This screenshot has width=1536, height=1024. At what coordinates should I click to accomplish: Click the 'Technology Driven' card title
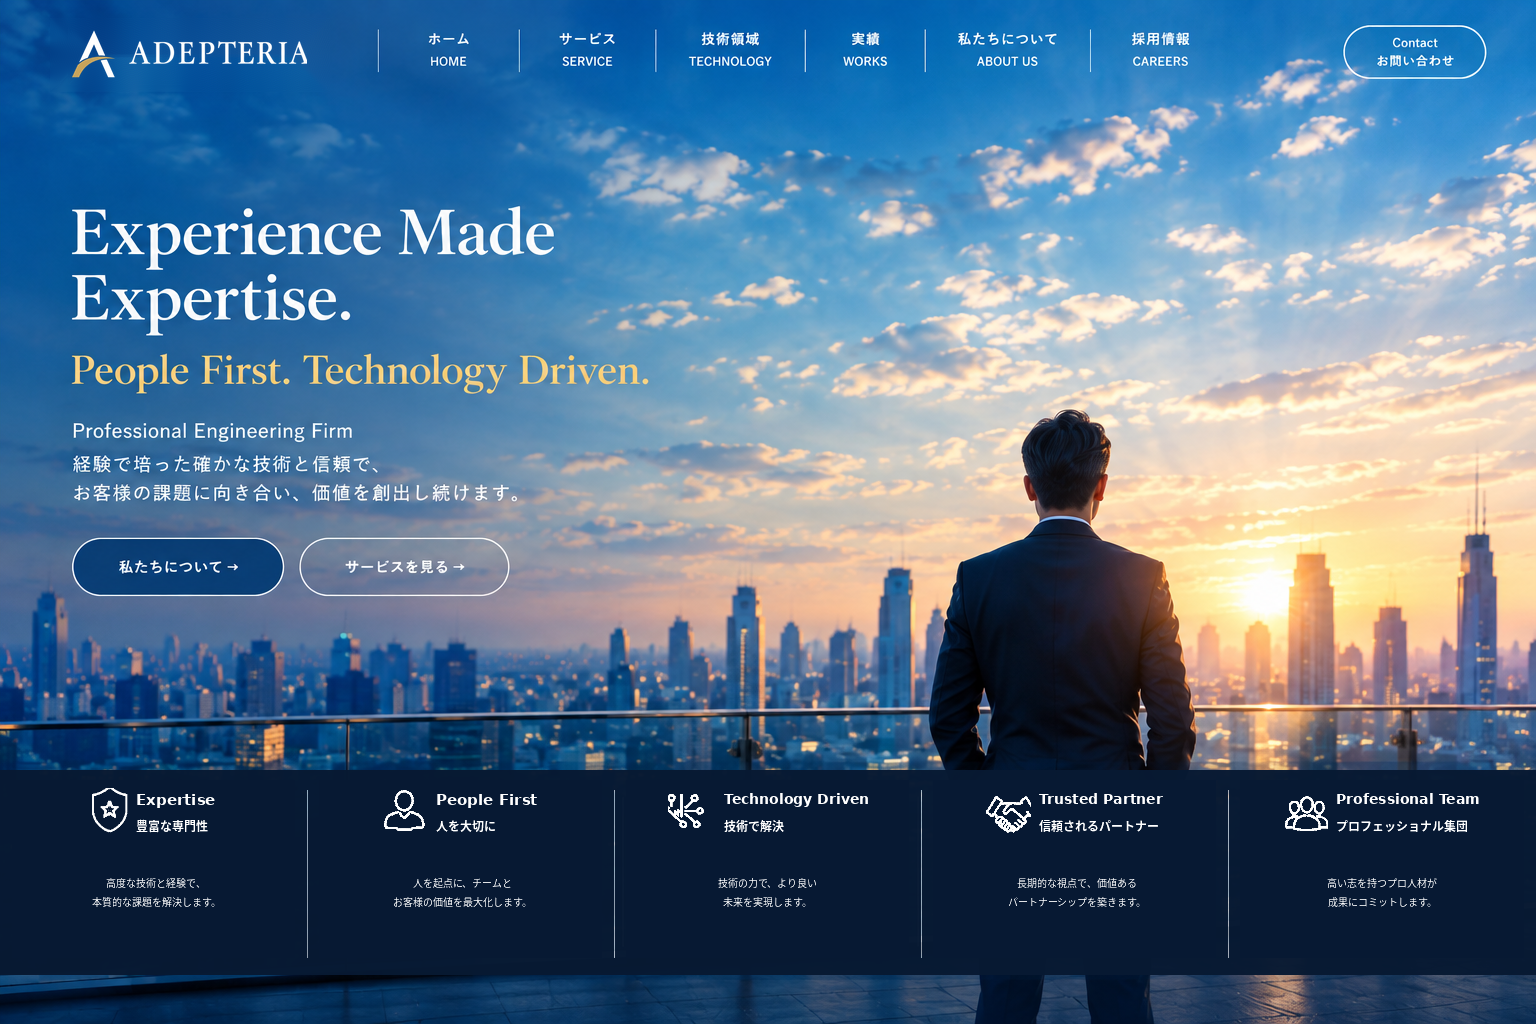coord(796,799)
